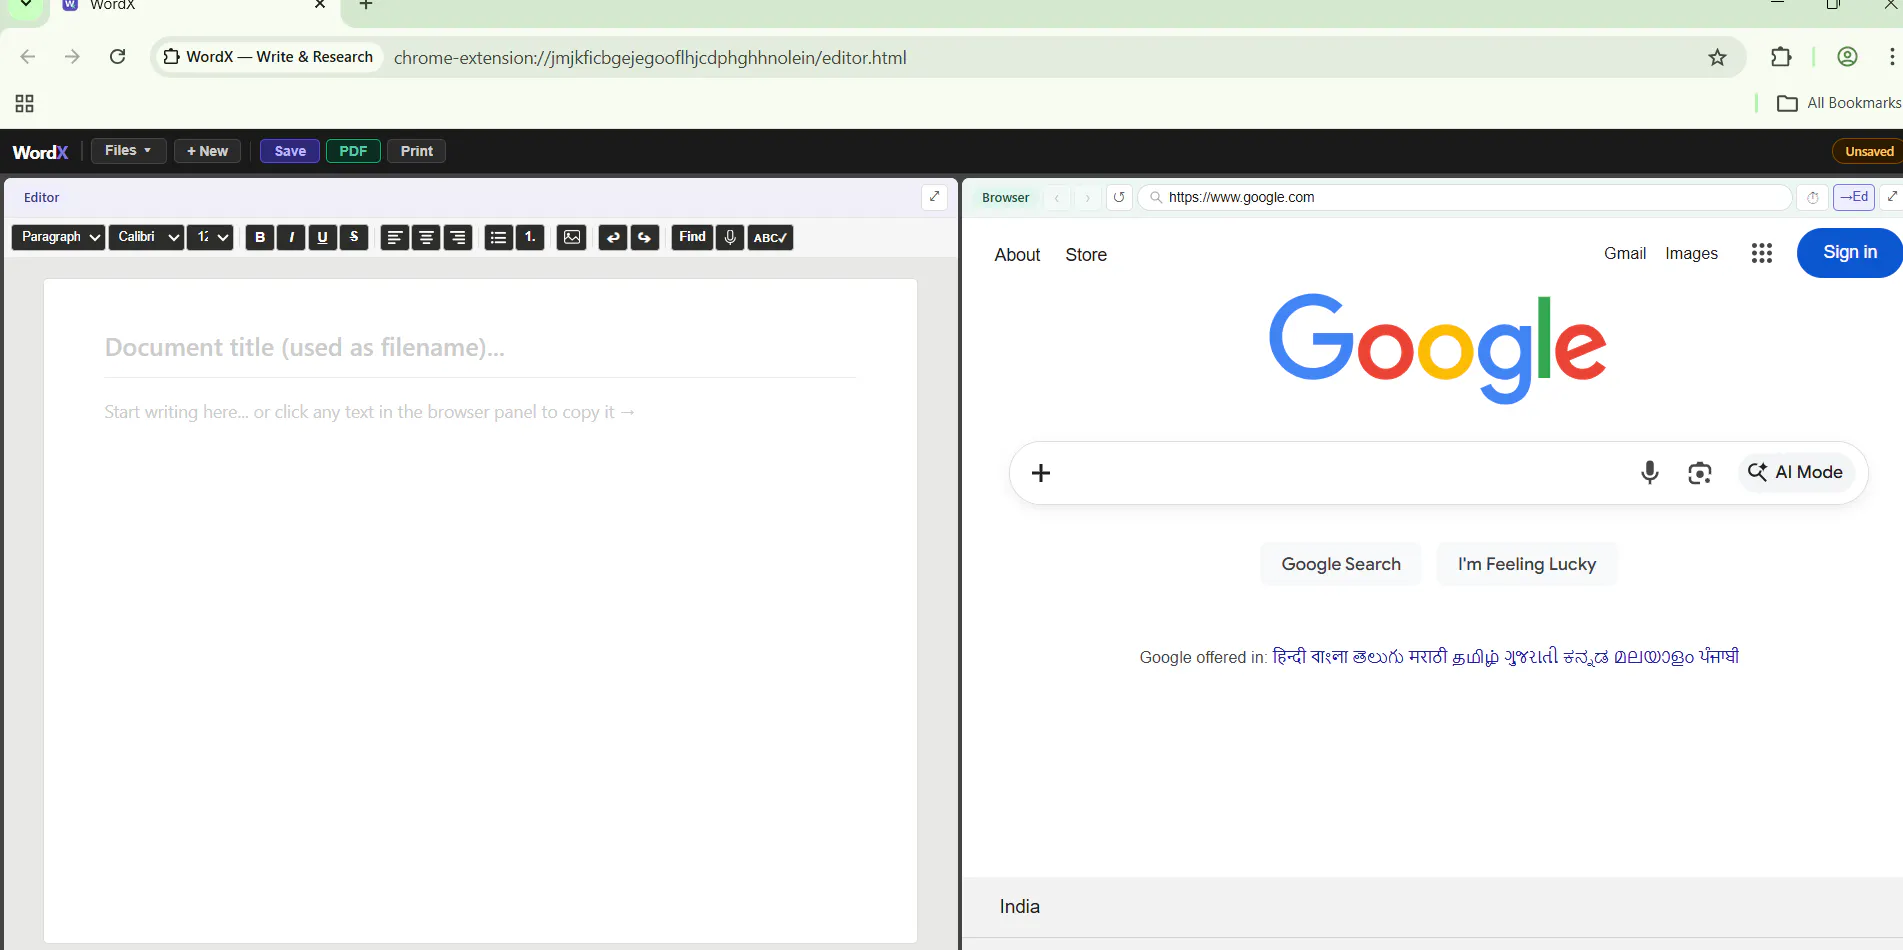1903x950 pixels.
Task: Bookmark this page with the star icon
Action: tap(1717, 57)
